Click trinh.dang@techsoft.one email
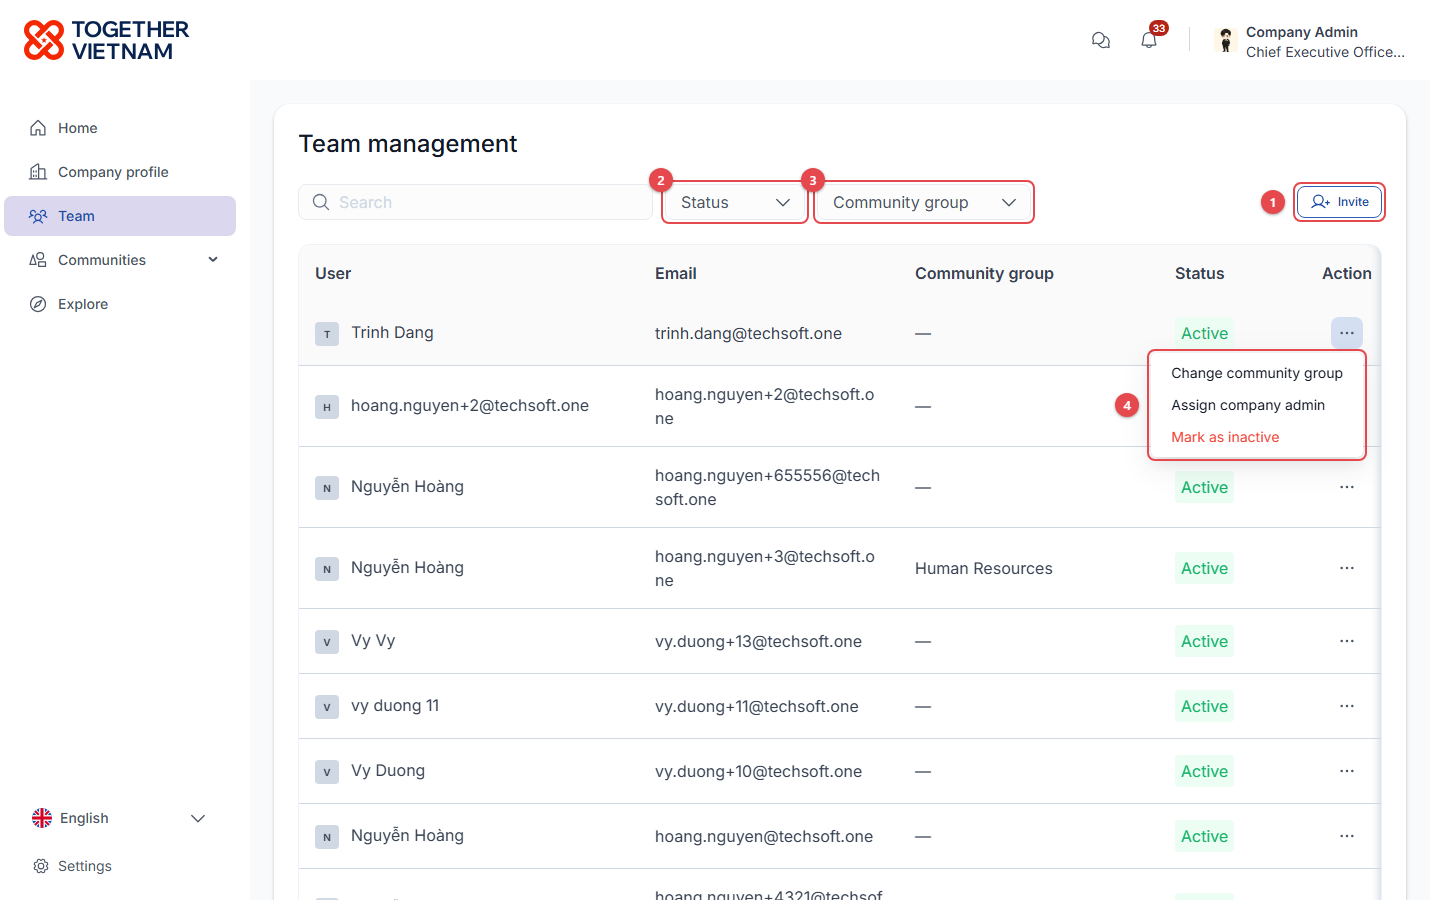Viewport: 1440px width, 900px height. point(748,333)
